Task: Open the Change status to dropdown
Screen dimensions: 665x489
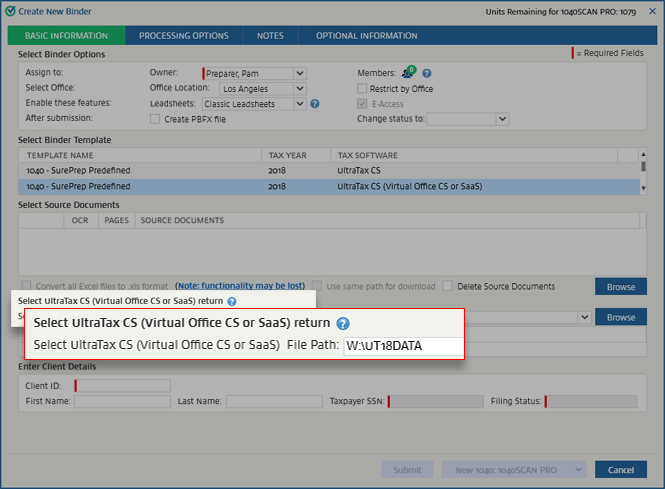Action: coord(503,119)
